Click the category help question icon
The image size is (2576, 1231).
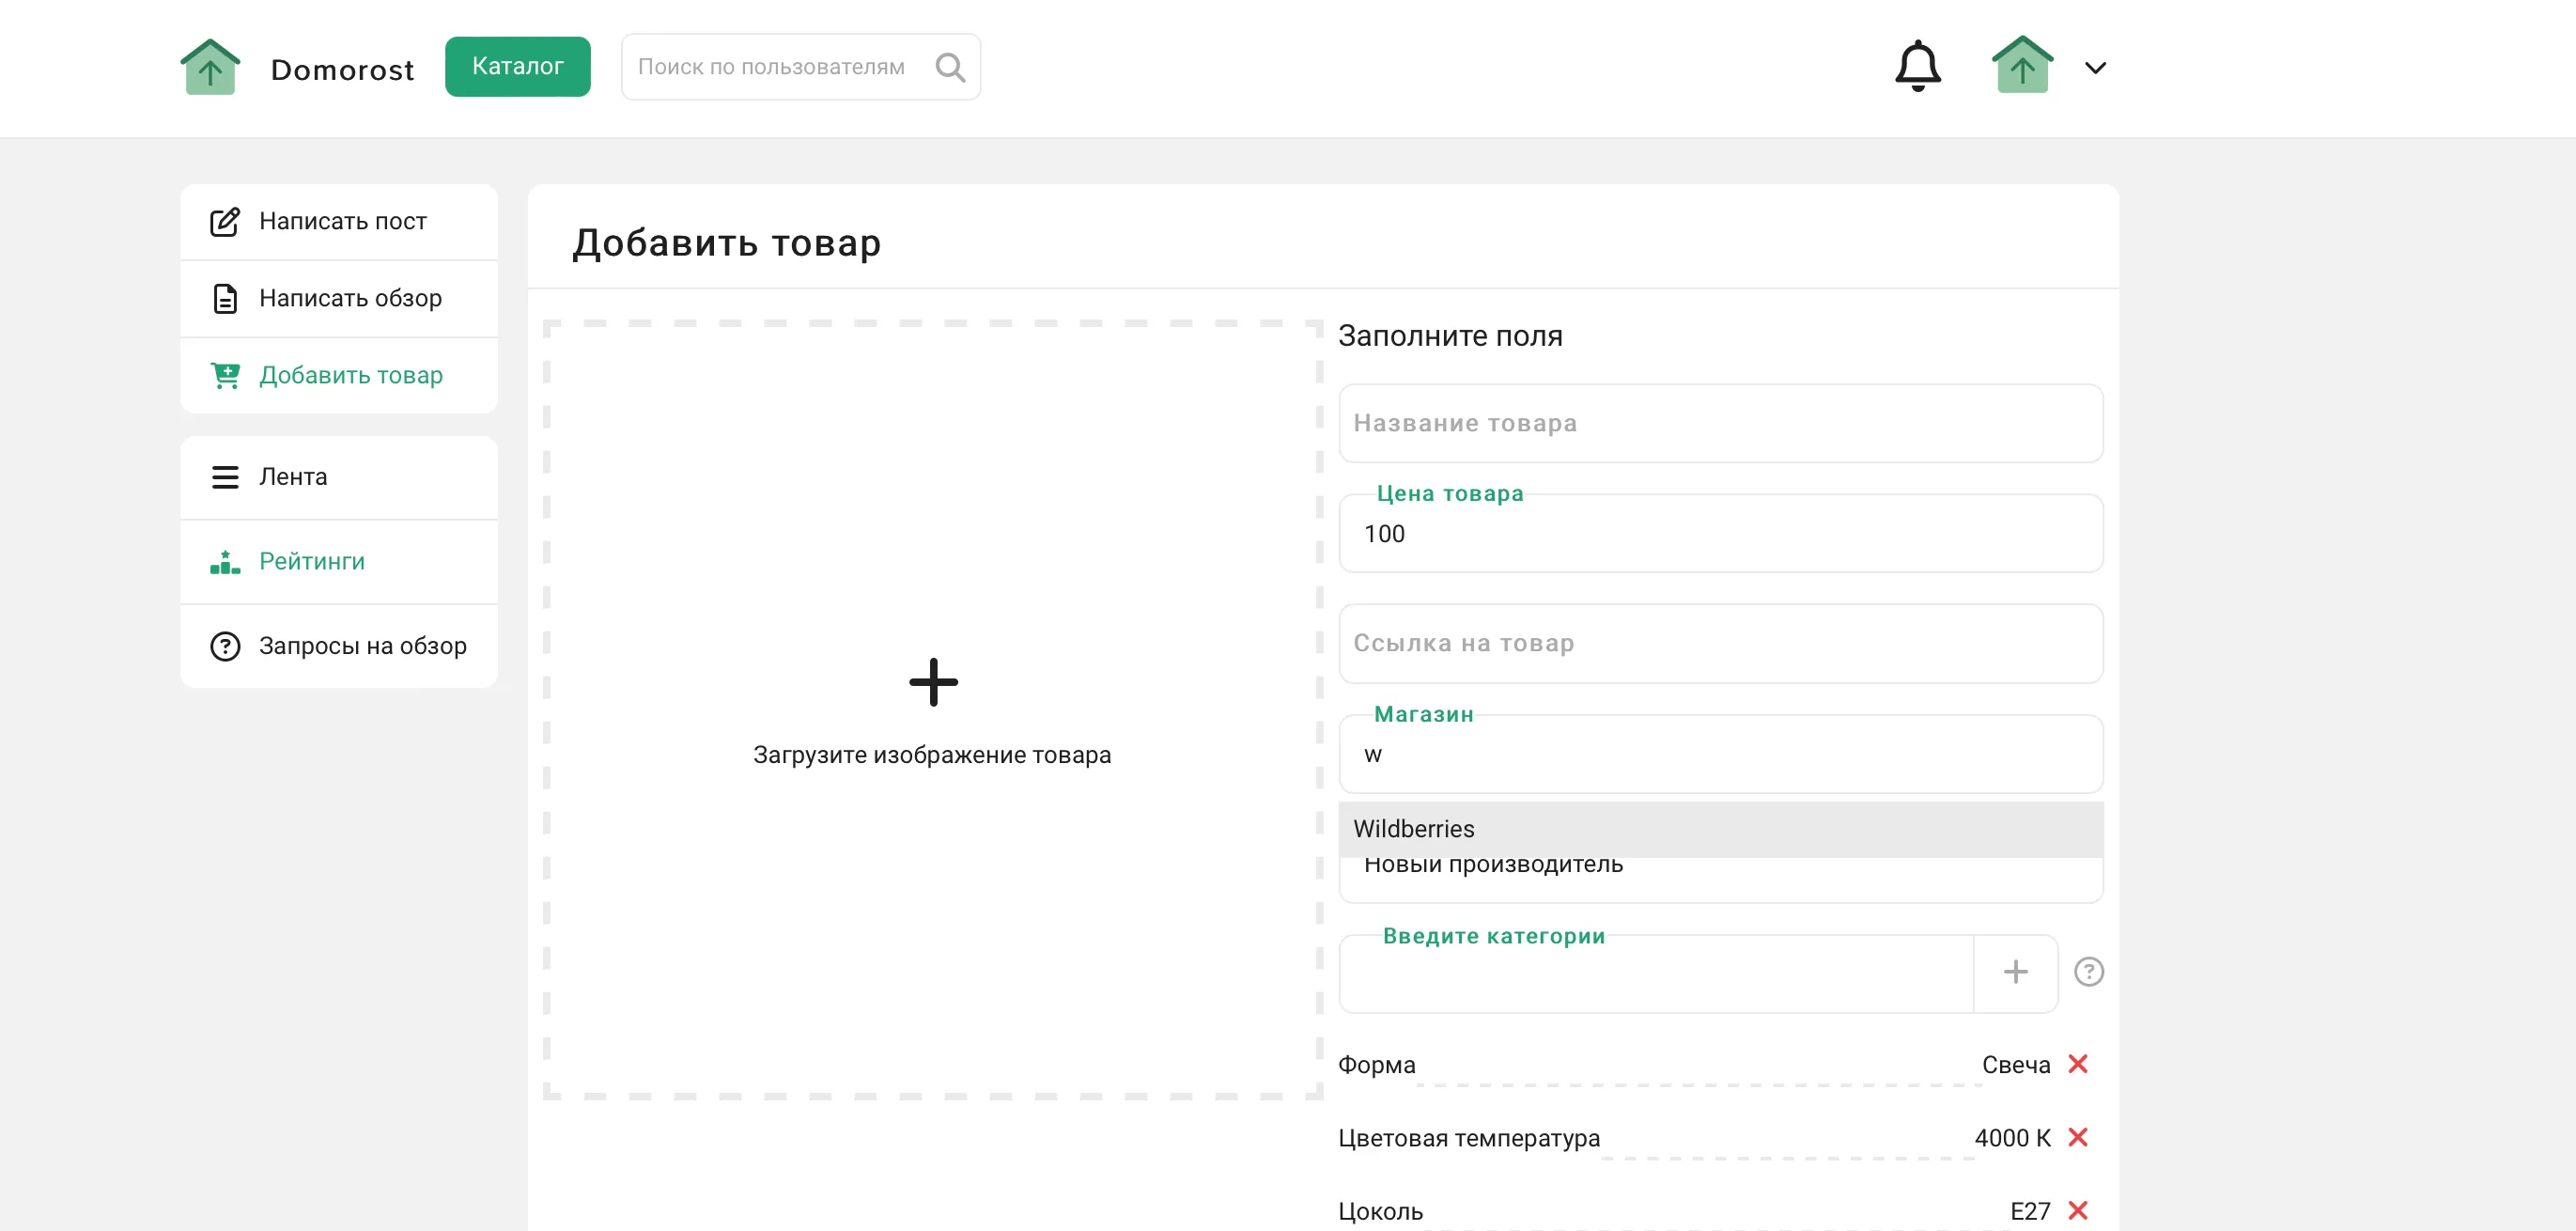(x=2088, y=971)
